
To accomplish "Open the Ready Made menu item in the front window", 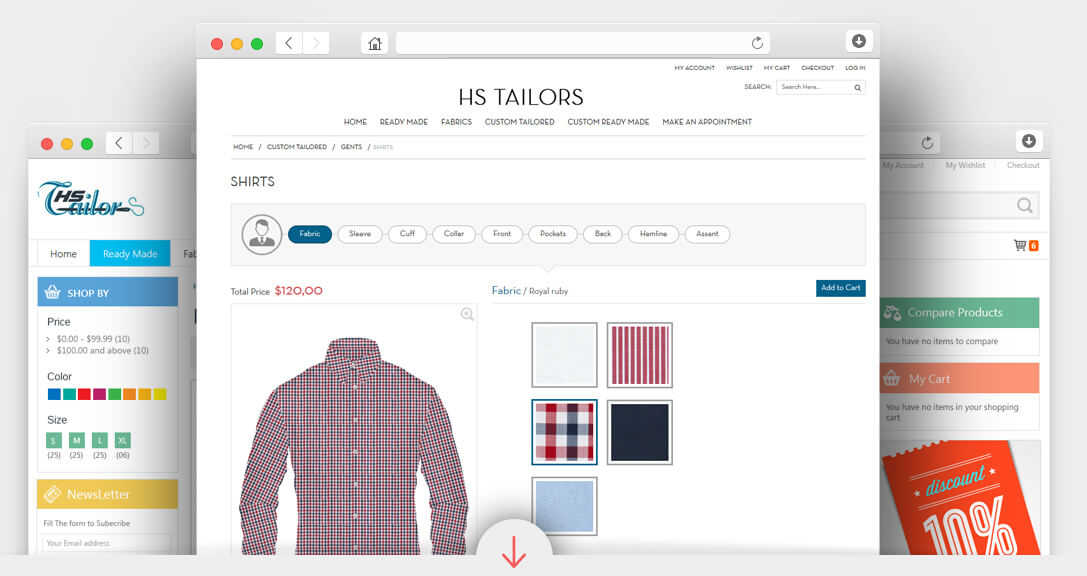I will click(x=403, y=122).
